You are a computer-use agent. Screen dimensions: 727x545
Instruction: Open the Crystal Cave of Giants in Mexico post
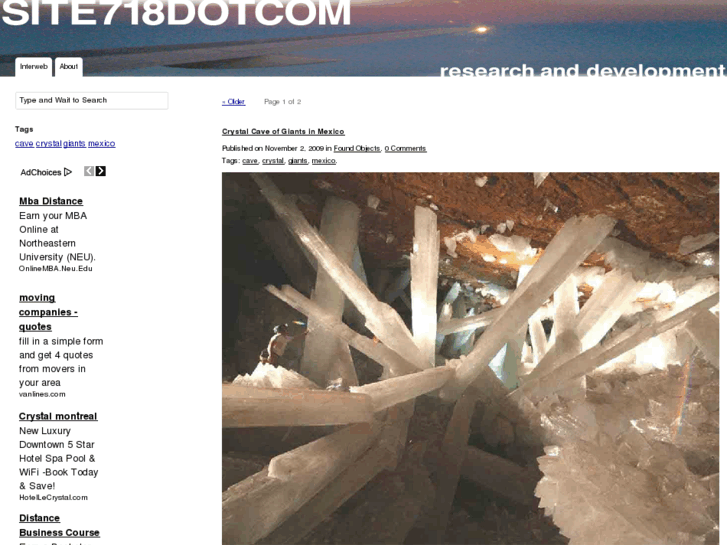pyautogui.click(x=283, y=132)
